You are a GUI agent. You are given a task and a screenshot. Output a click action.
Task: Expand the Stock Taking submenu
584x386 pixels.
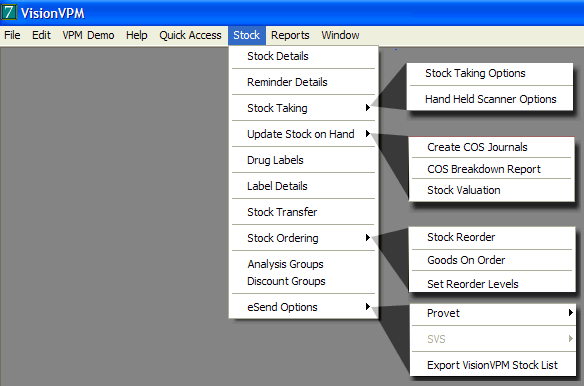tap(304, 108)
